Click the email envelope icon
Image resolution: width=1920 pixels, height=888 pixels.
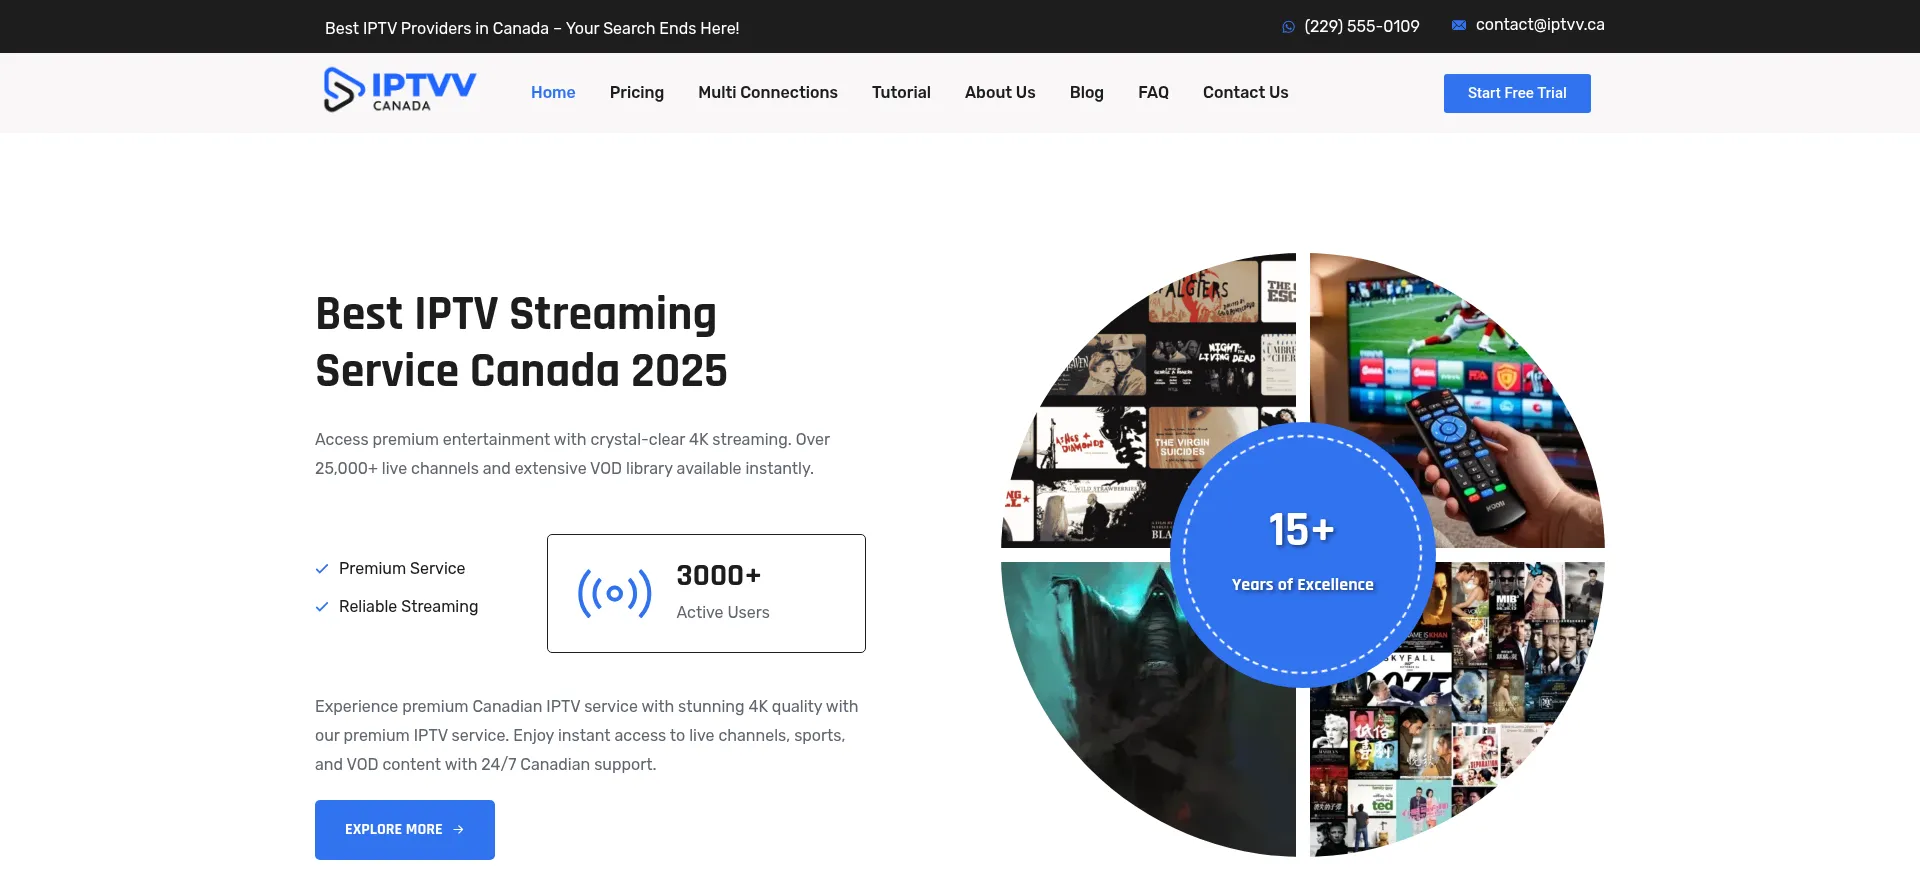(1459, 25)
